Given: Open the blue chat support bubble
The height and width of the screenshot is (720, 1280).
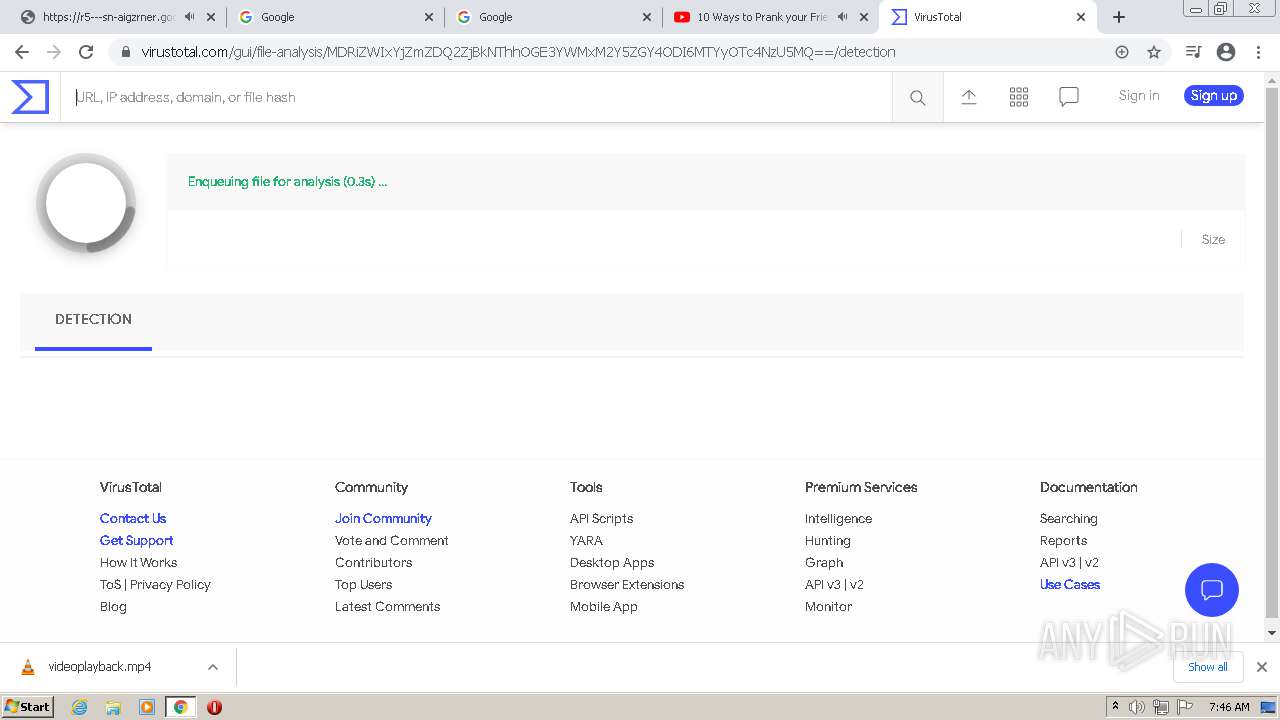Looking at the screenshot, I should 1212,589.
